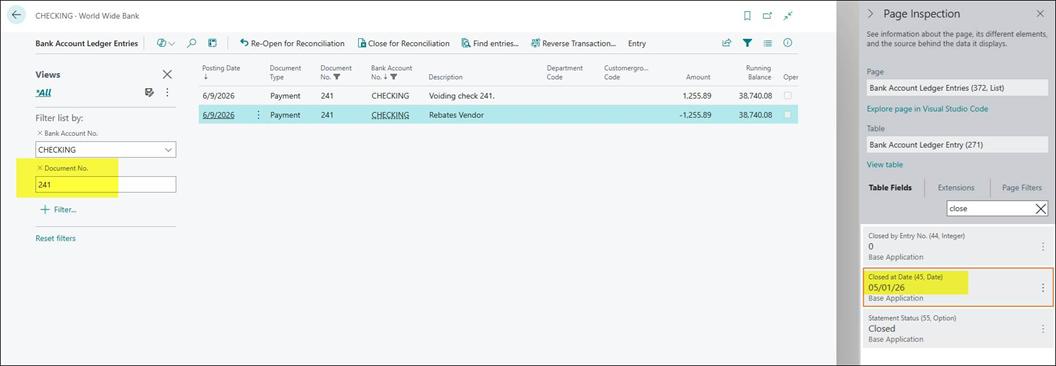Select the *All view
The height and width of the screenshot is (366, 1056).
click(x=43, y=92)
